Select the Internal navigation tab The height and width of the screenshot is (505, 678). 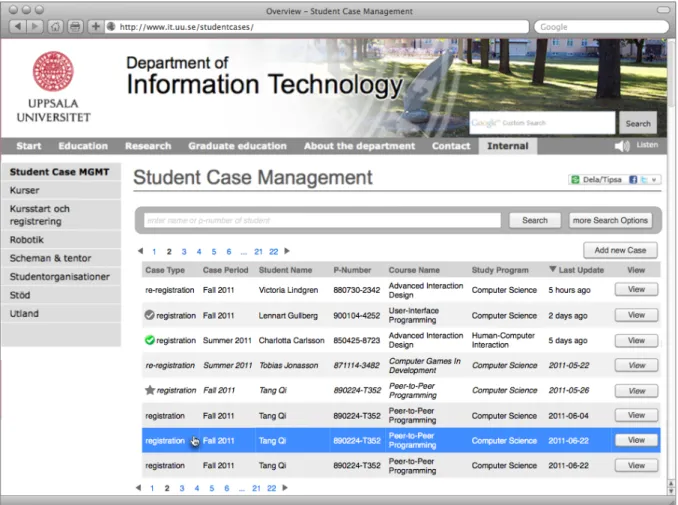click(x=508, y=146)
